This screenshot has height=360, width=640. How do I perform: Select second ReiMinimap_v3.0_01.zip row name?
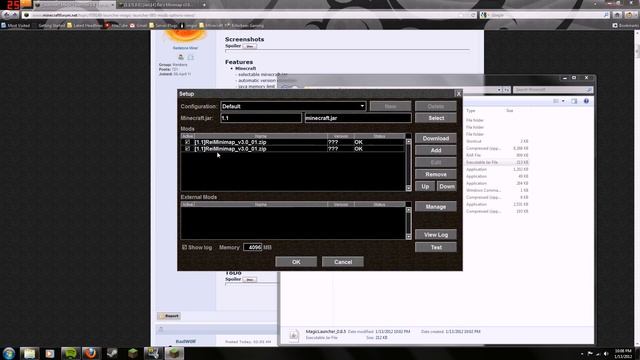[x=230, y=149]
